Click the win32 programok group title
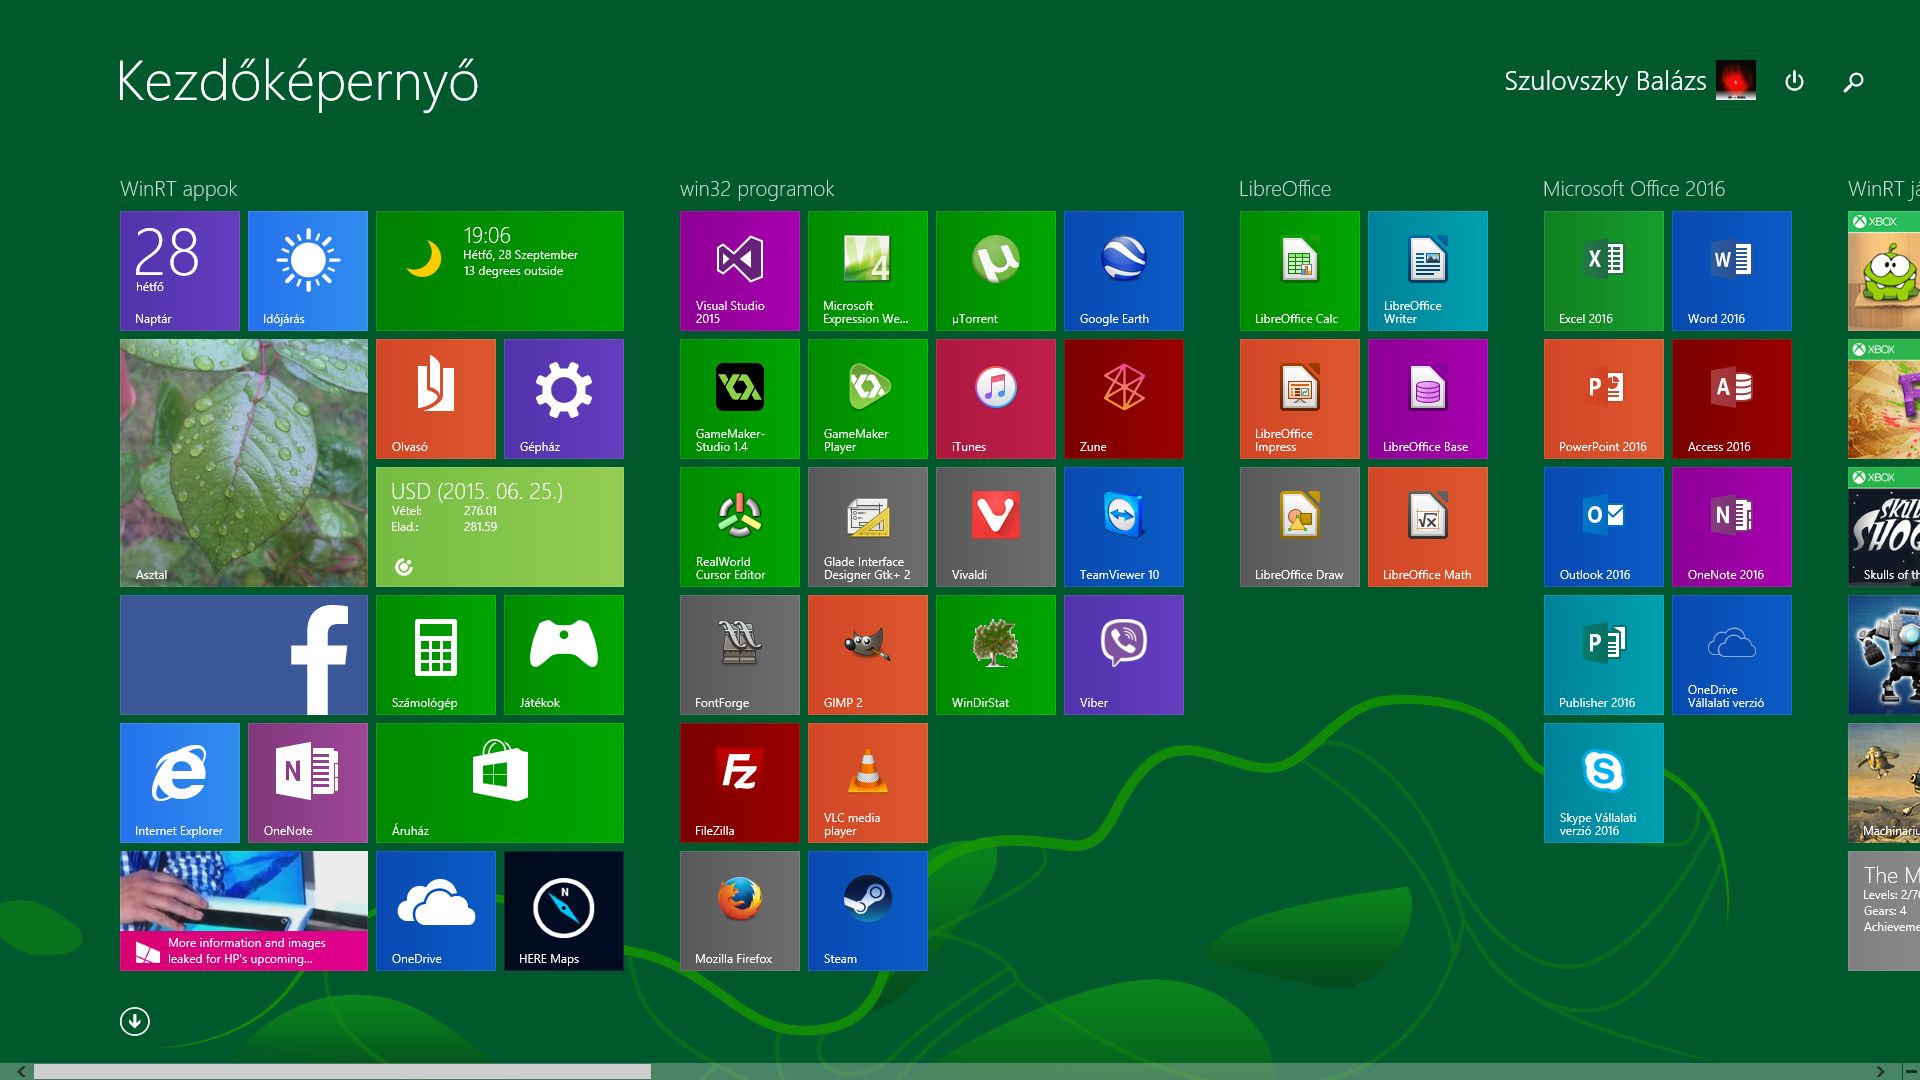 757,189
